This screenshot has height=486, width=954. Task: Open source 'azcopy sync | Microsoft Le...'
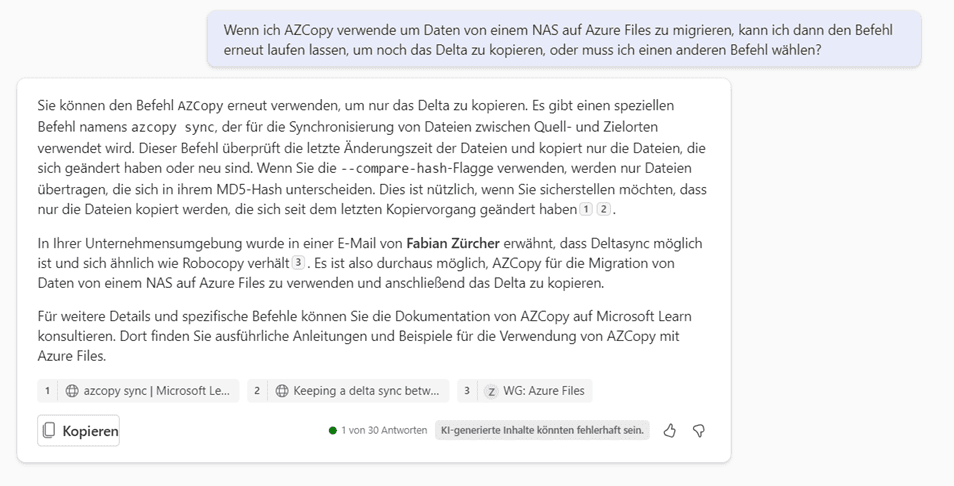138,391
